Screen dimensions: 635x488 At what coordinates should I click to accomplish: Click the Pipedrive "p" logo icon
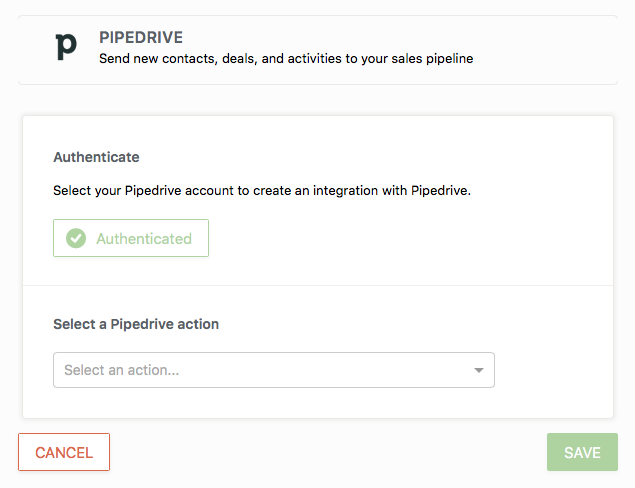pyautogui.click(x=66, y=46)
